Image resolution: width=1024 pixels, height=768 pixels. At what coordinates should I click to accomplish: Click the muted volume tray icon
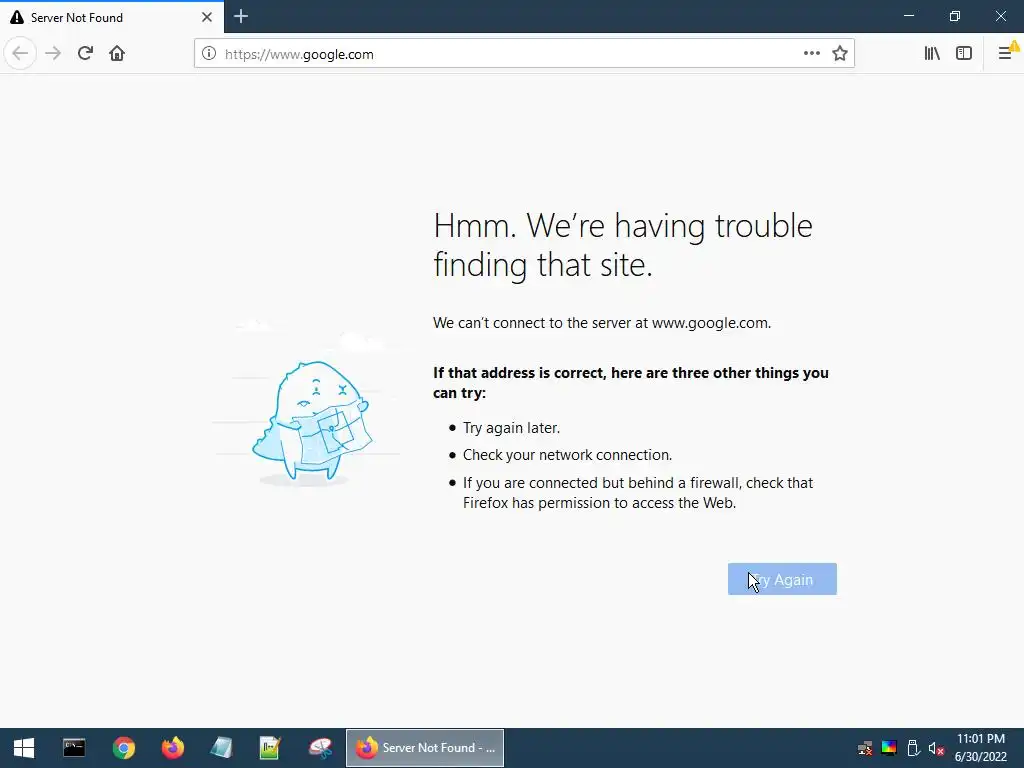pos(936,748)
